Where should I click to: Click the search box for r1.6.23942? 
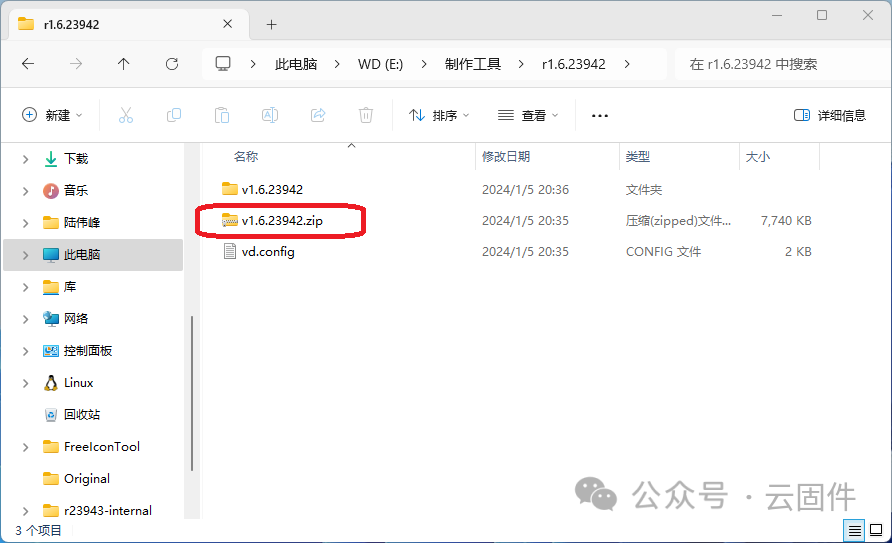coord(782,64)
